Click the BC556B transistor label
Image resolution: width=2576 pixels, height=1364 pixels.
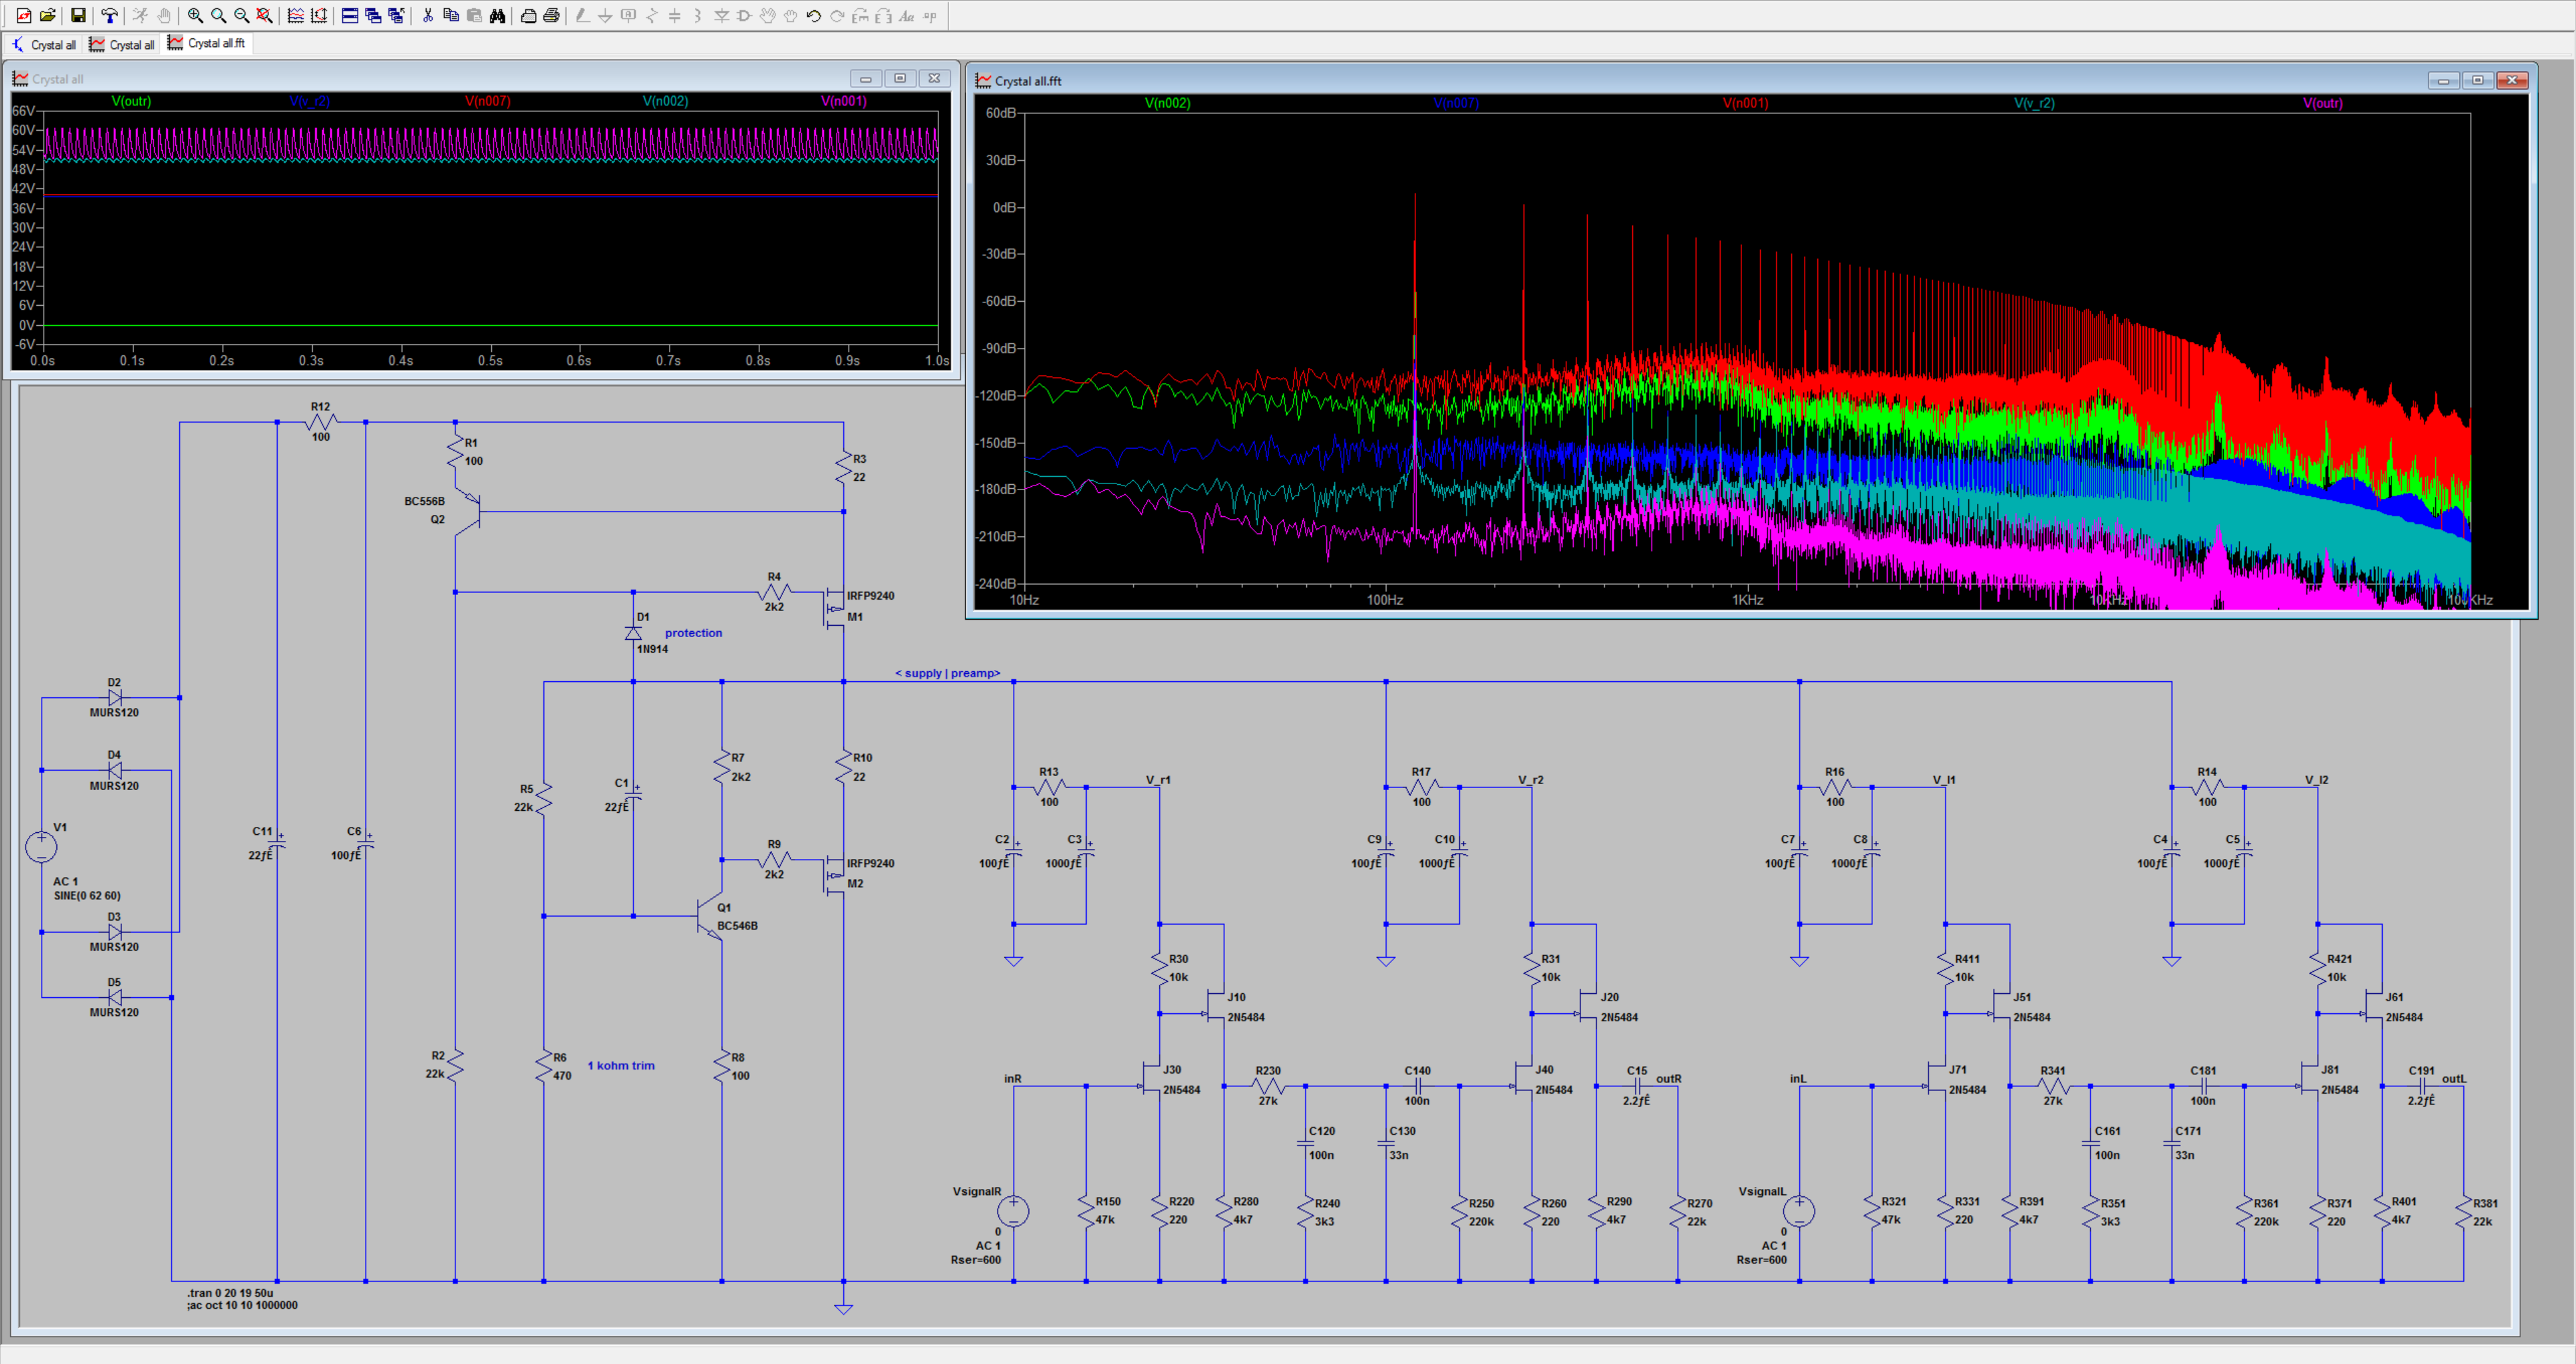coord(424,501)
